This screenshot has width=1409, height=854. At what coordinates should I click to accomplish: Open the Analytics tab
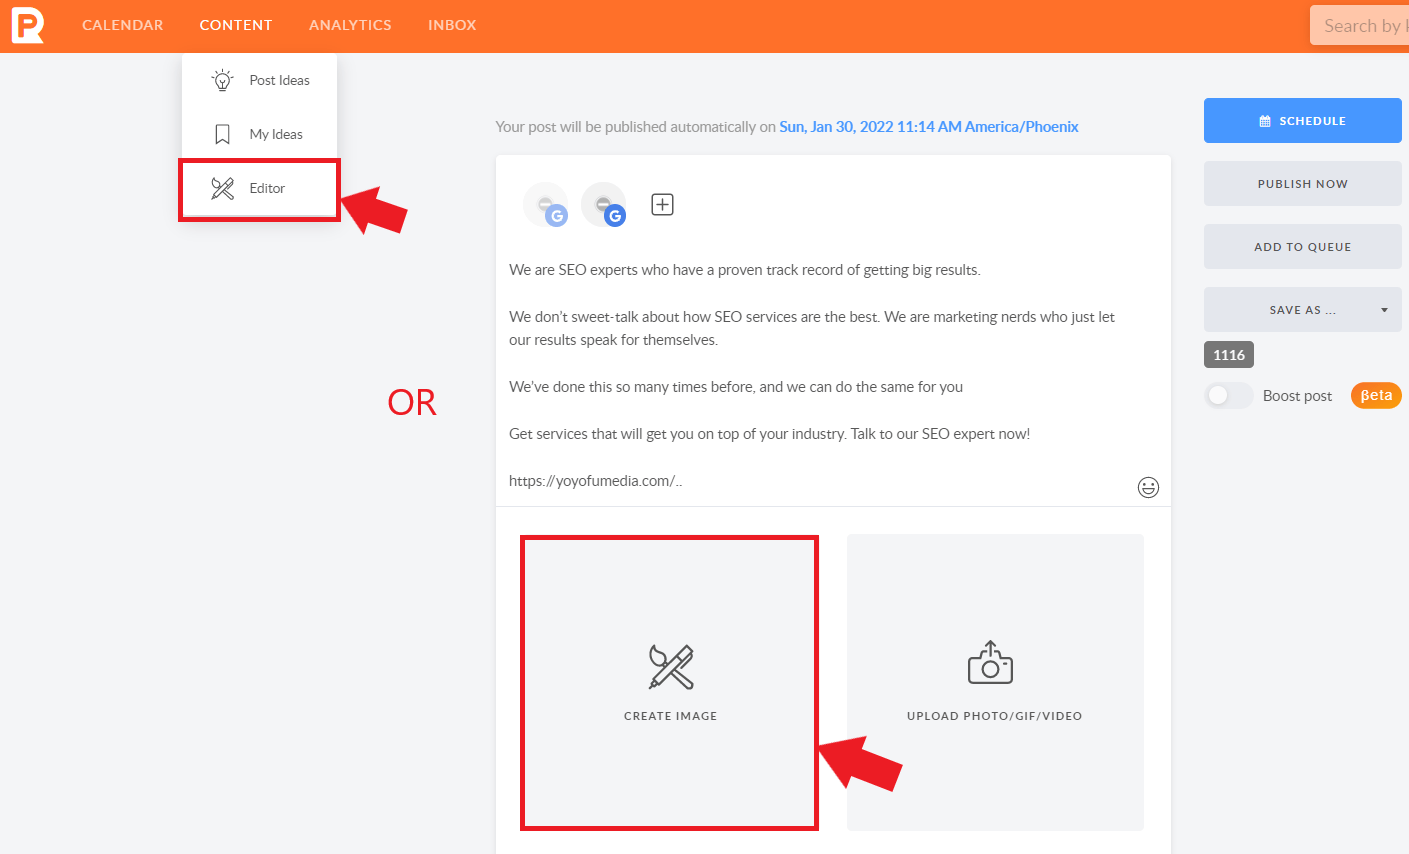pyautogui.click(x=350, y=25)
